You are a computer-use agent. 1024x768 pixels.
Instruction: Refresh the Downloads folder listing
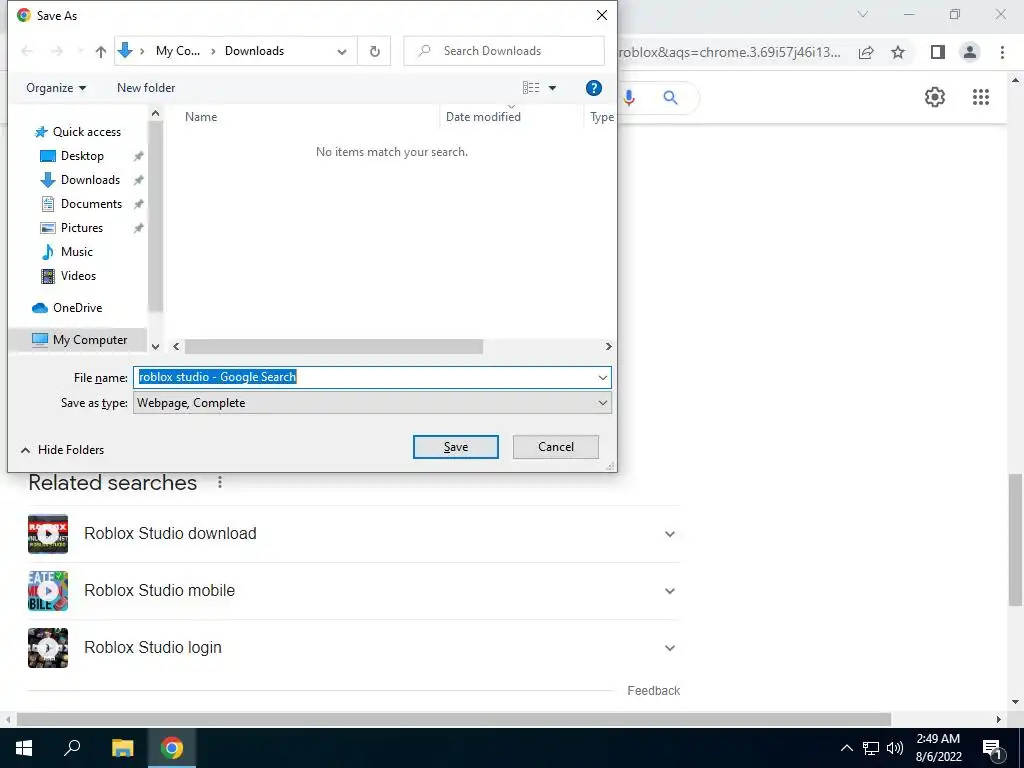coord(374,51)
